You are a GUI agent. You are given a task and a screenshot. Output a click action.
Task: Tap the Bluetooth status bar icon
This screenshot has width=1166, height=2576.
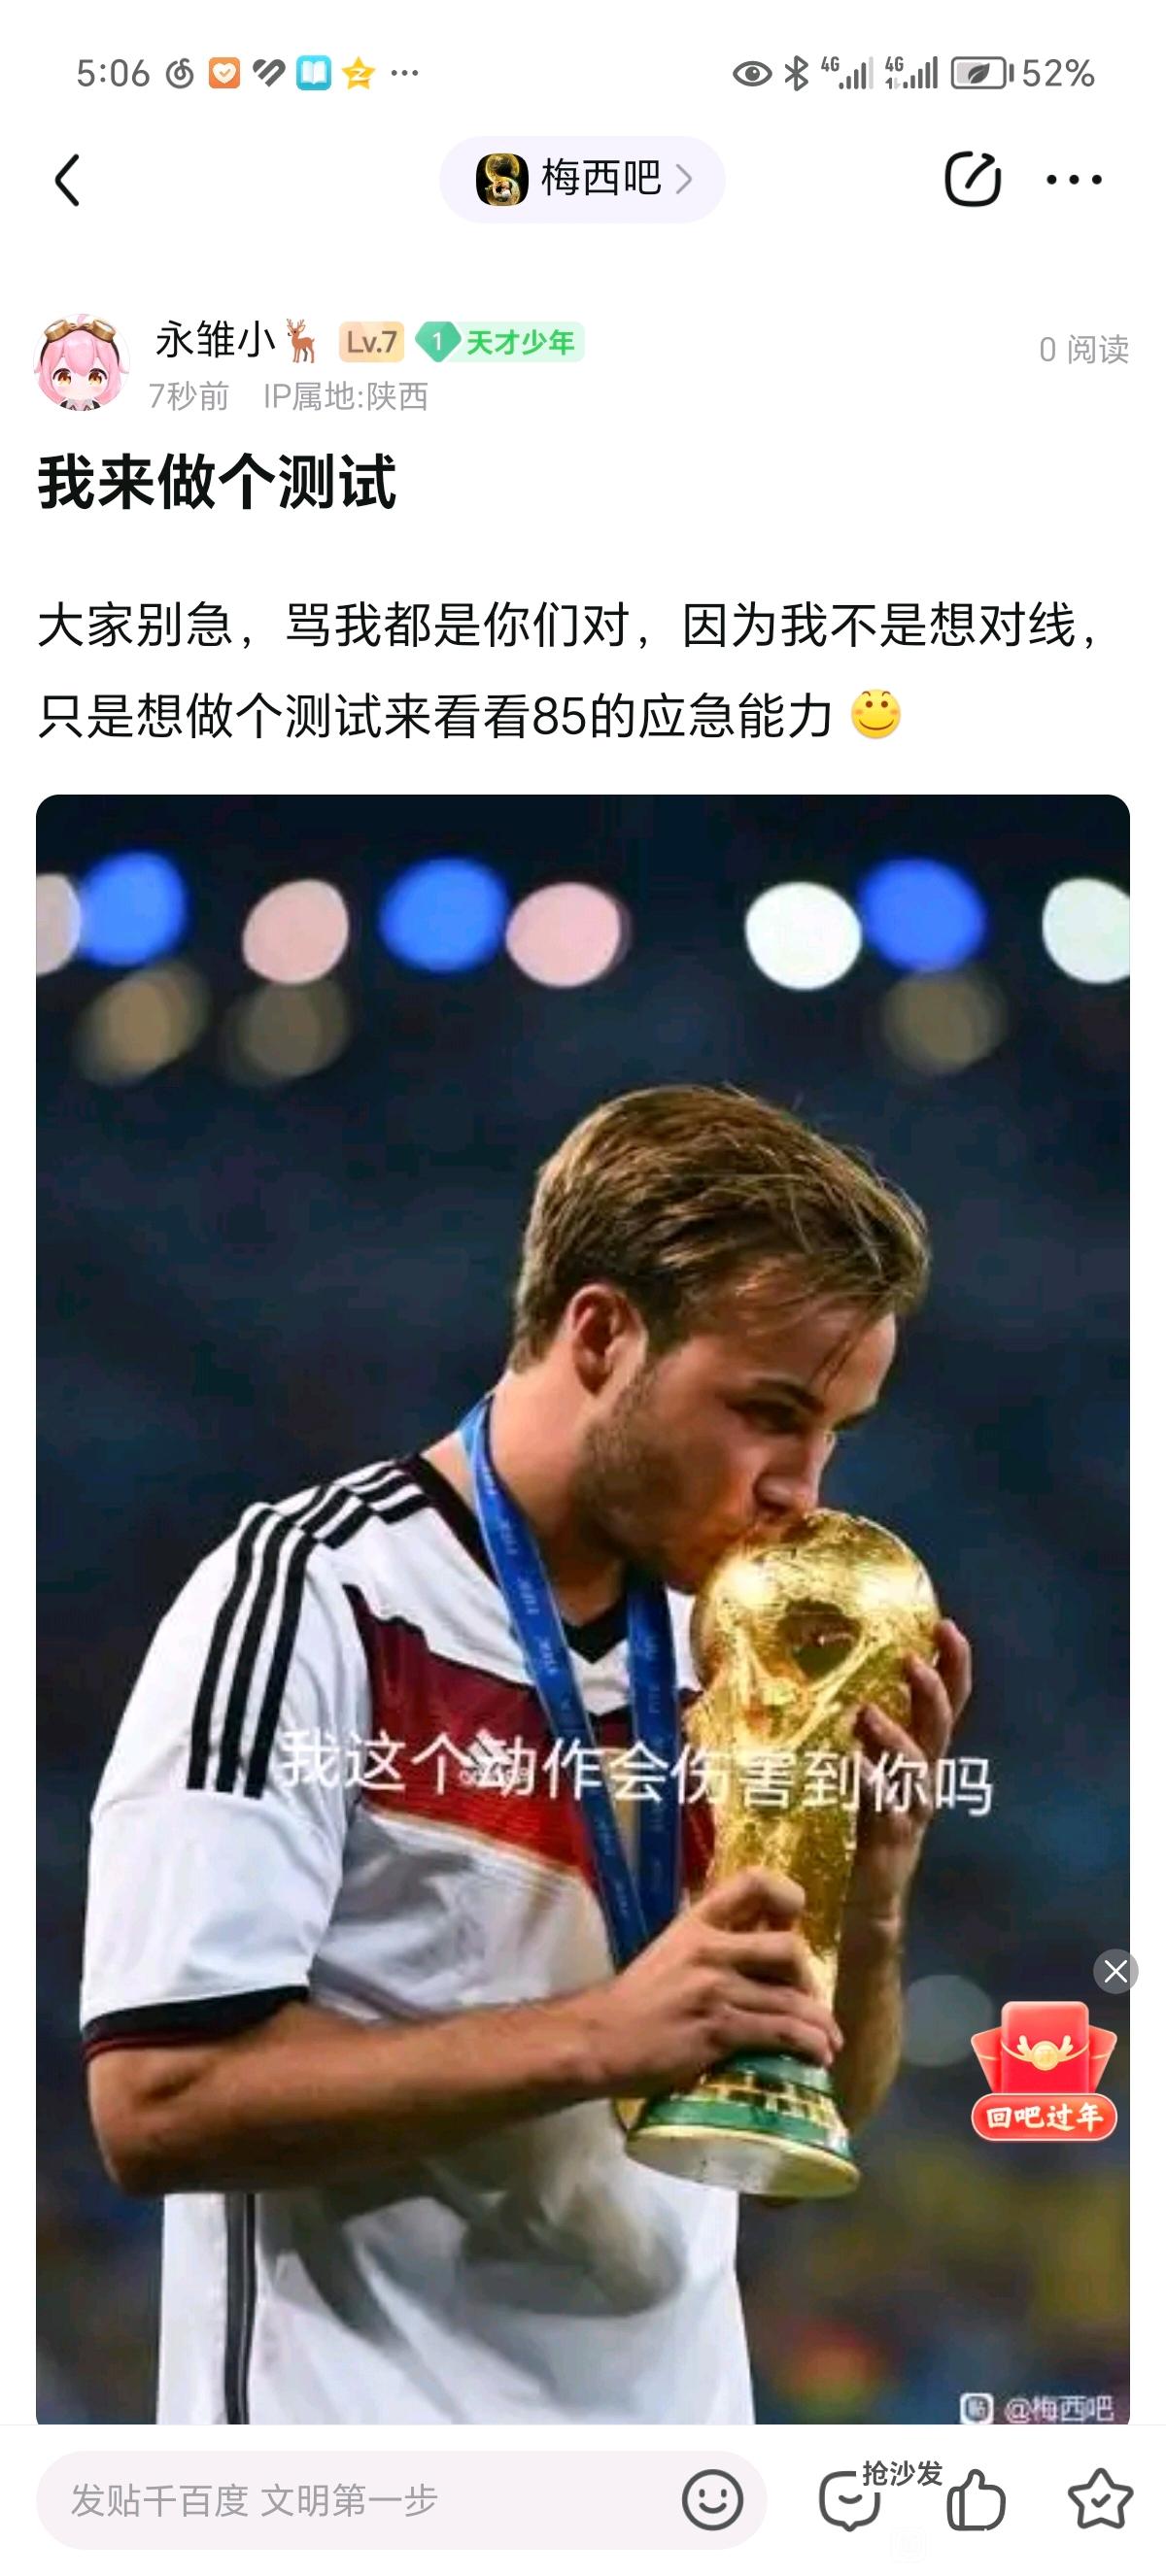coord(796,73)
